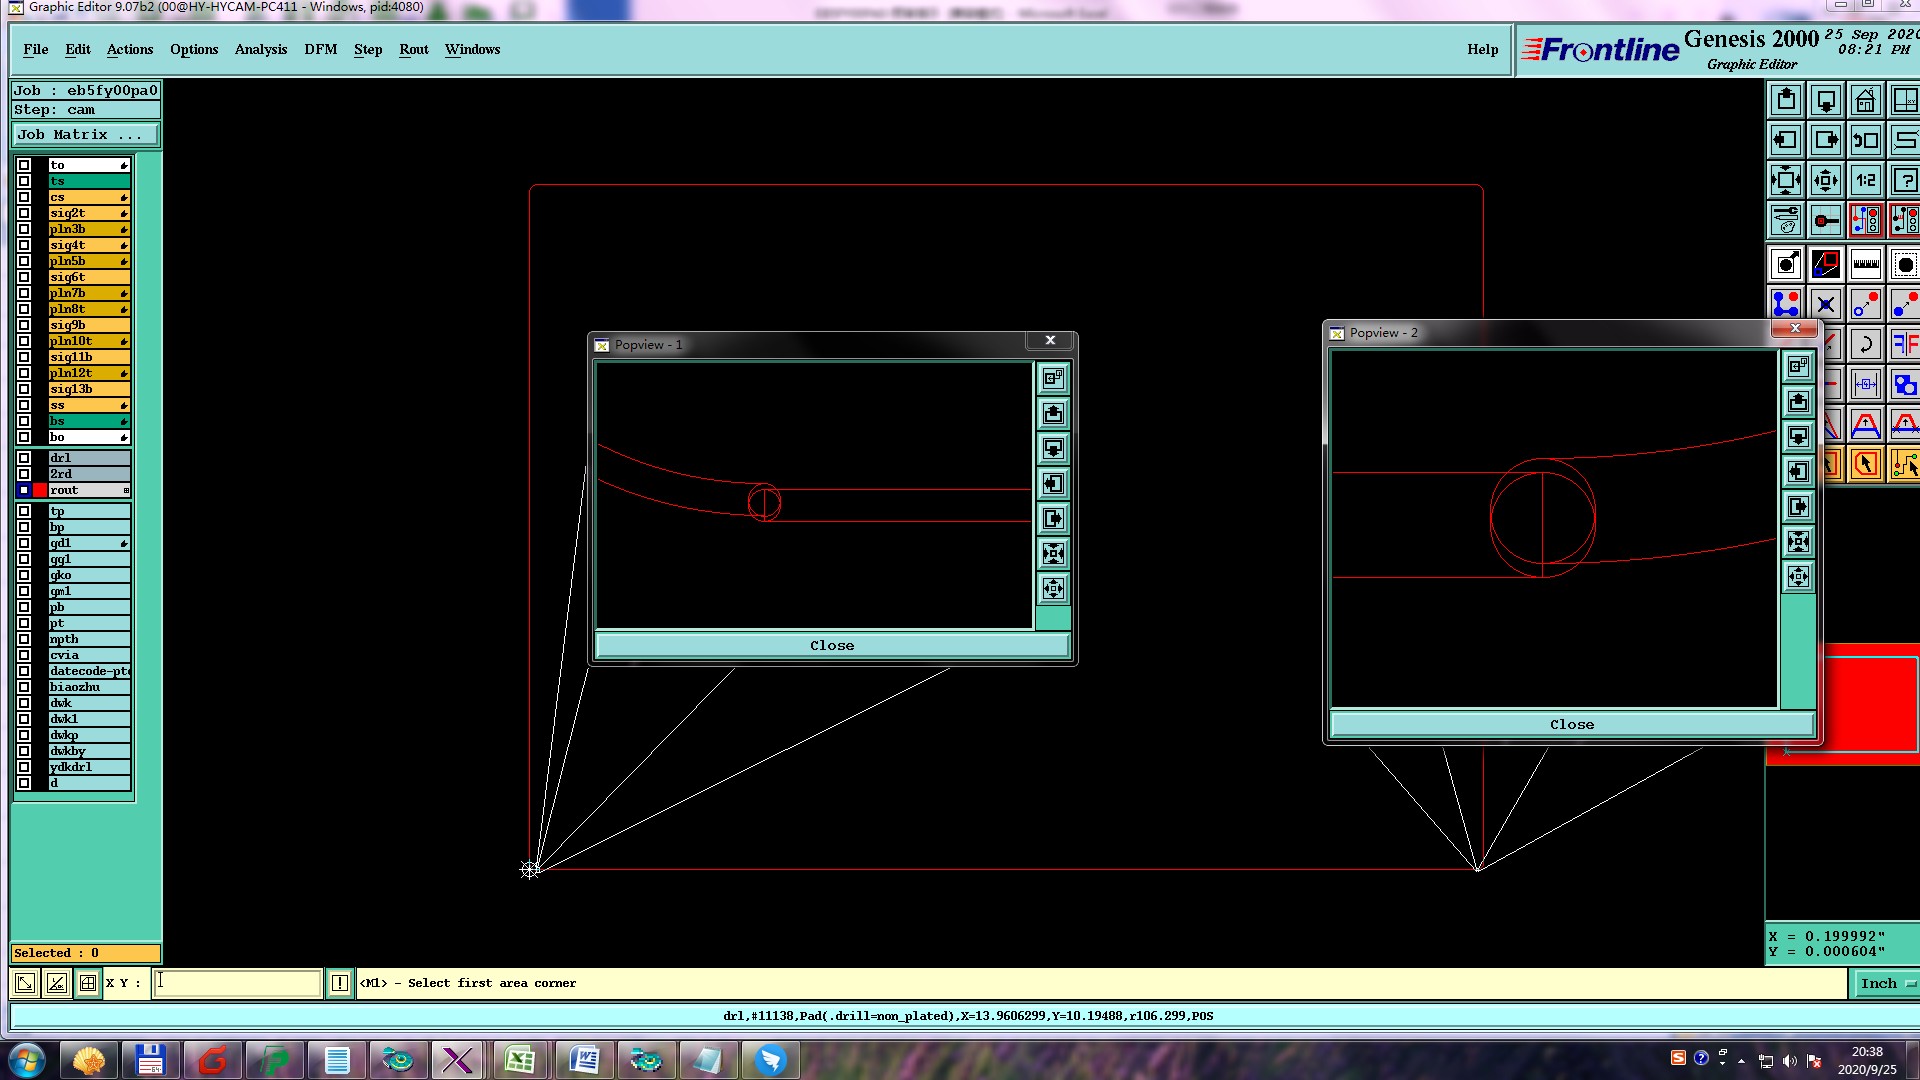The image size is (1920, 1080).
Task: Toggle checkbox for the drl layer
Action: click(x=24, y=458)
